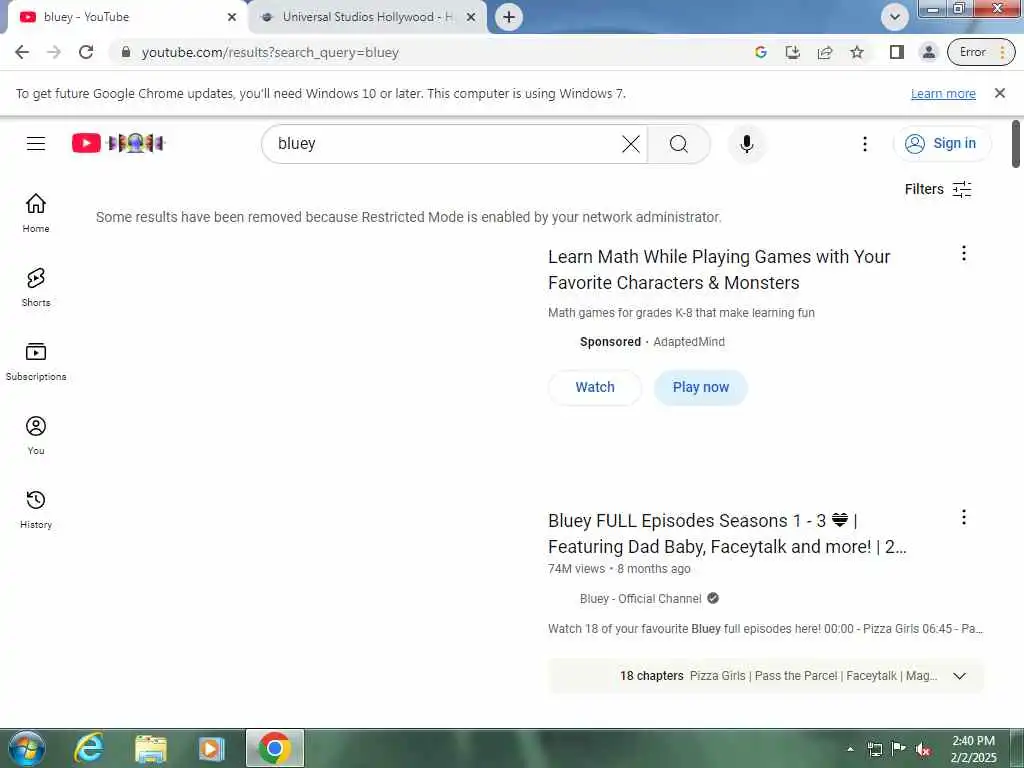Screen dimensions: 1024x768
Task: Open the Windows Start menu
Action: (27, 748)
